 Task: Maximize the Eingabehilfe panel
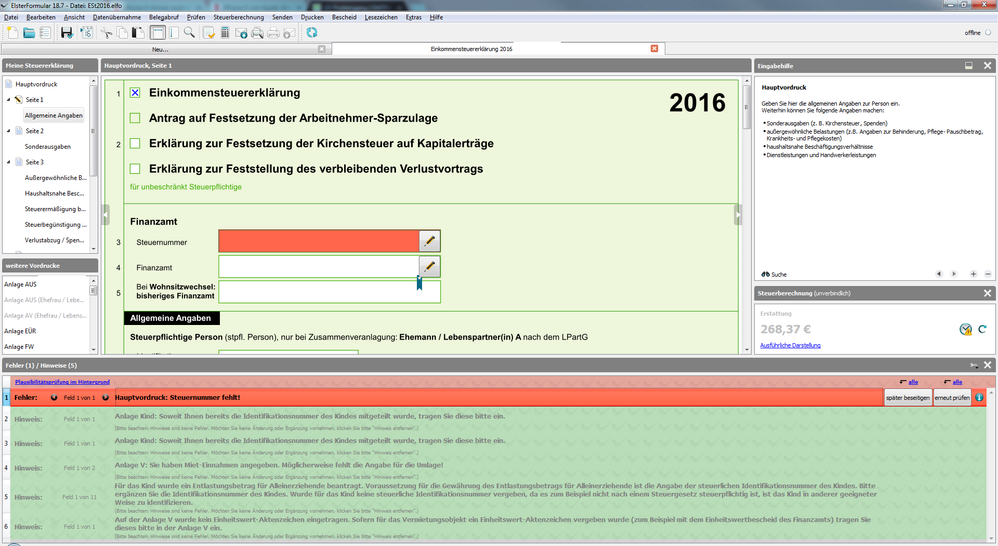(969, 66)
